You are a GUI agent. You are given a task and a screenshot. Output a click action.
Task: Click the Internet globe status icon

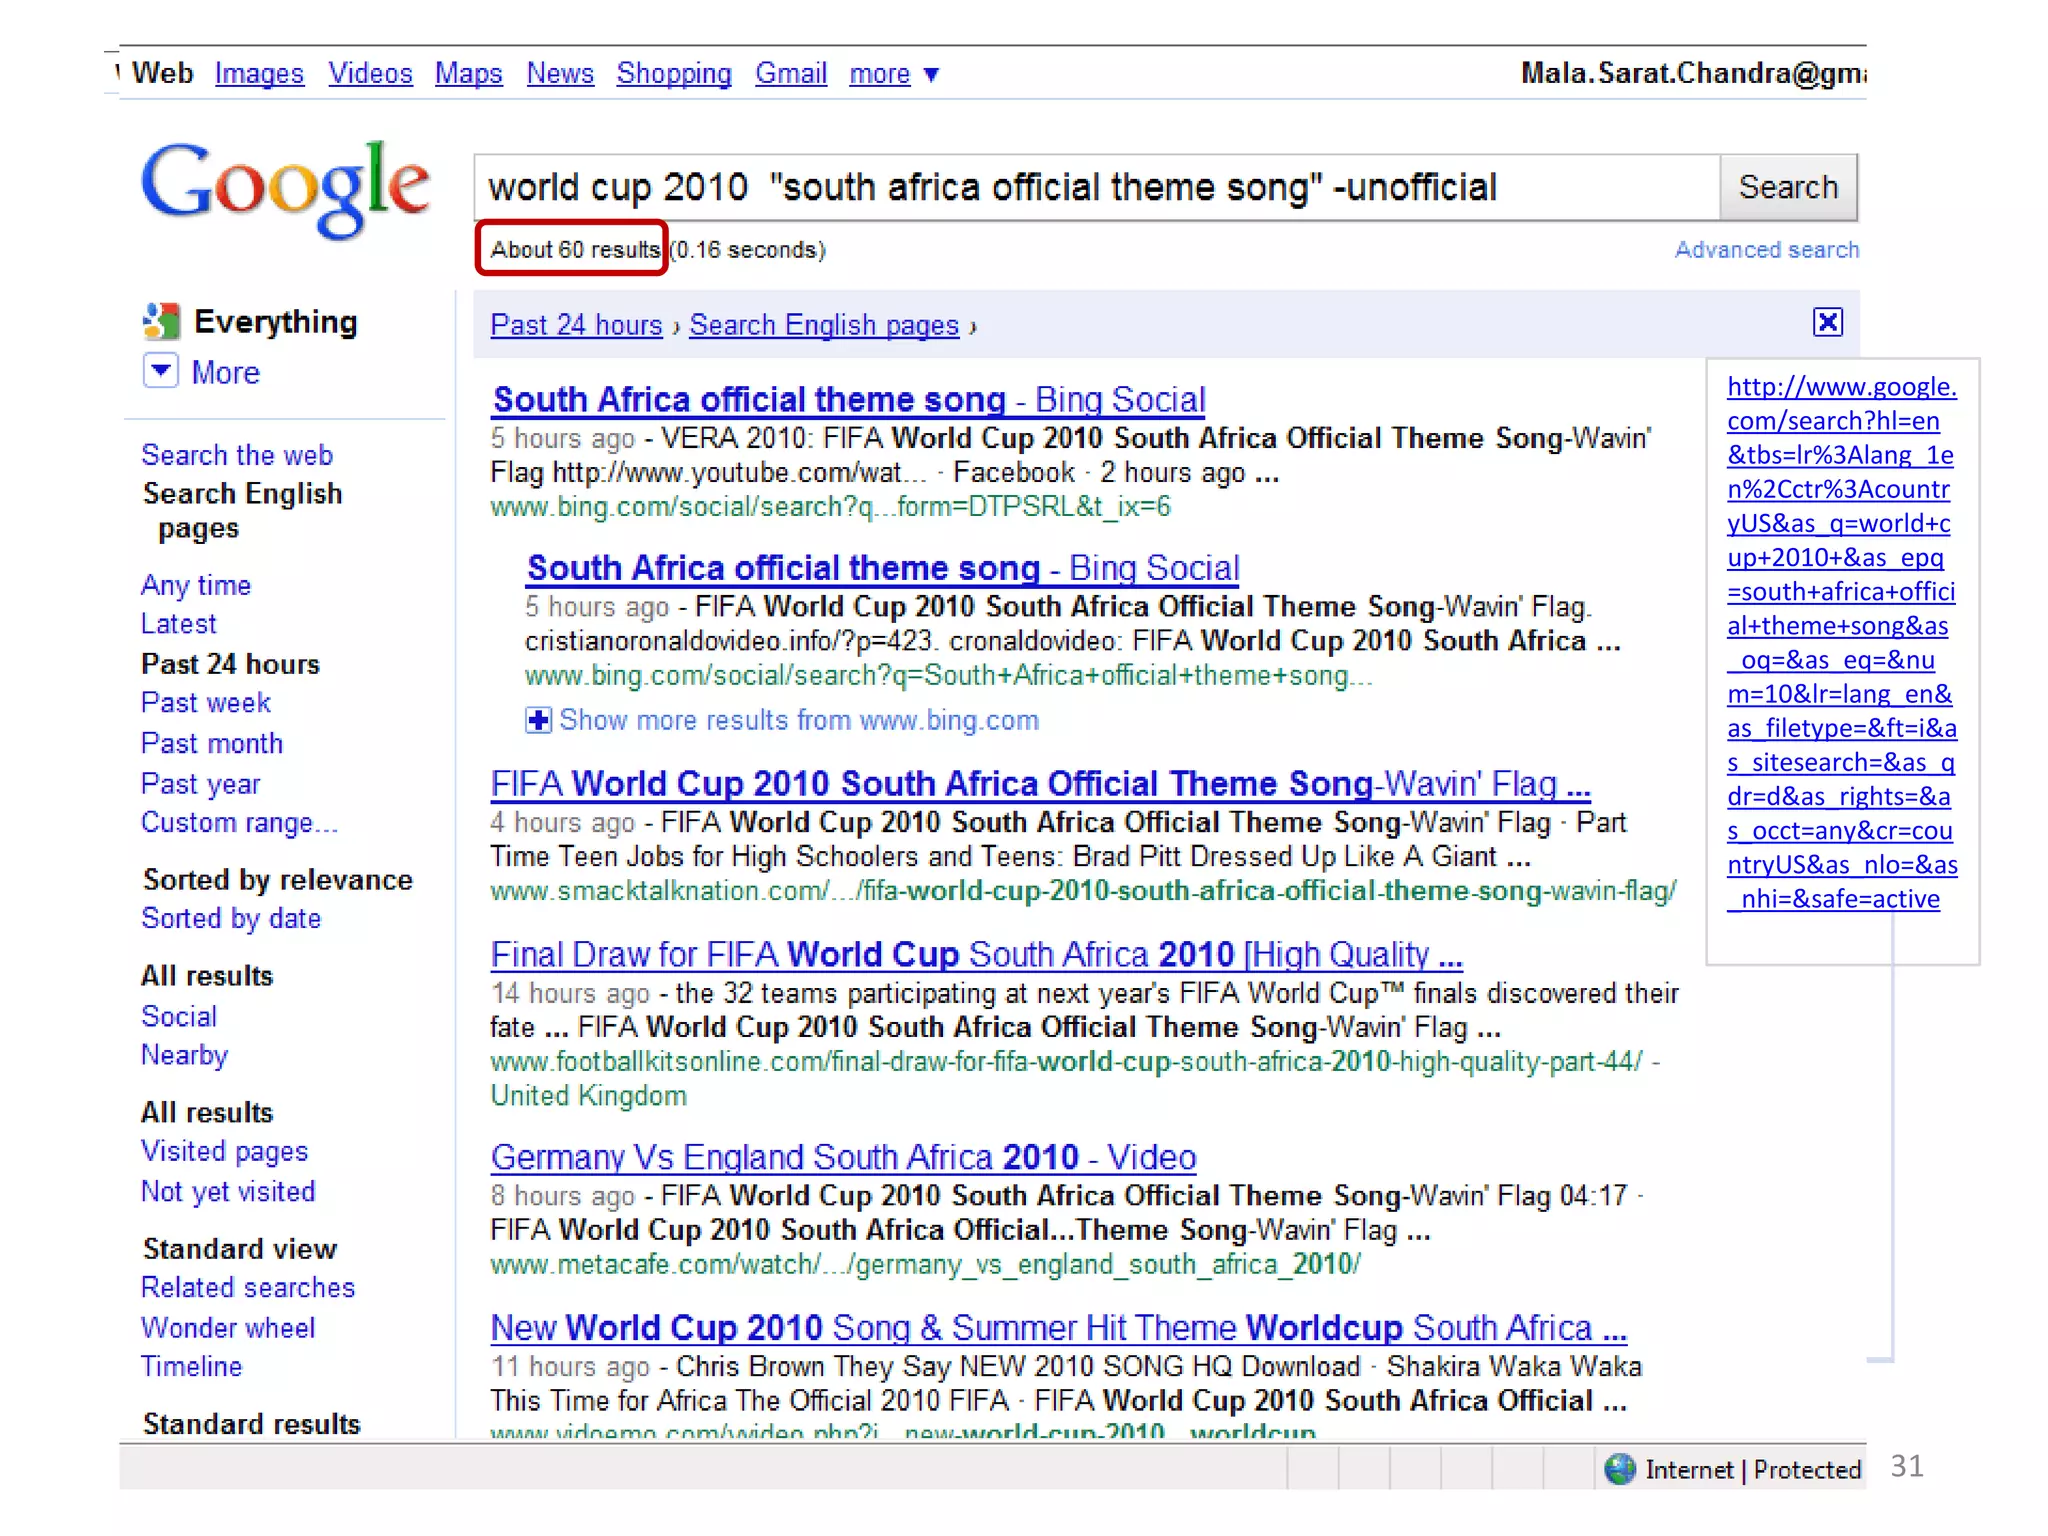coord(1619,1469)
